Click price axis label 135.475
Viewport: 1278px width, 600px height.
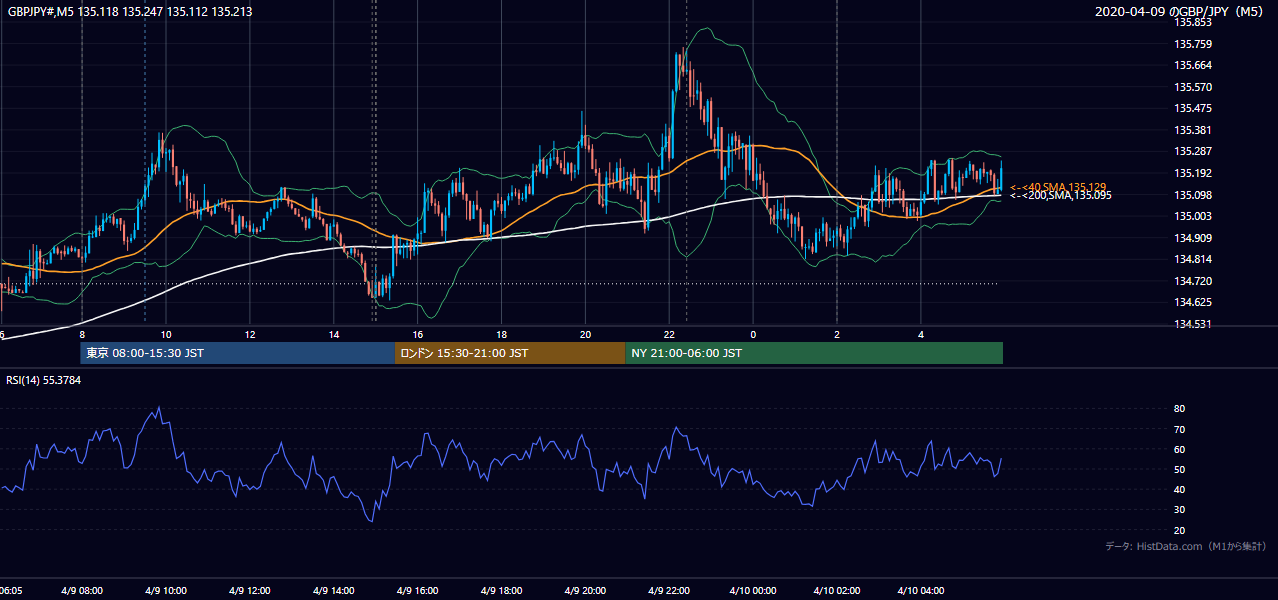[1193, 108]
